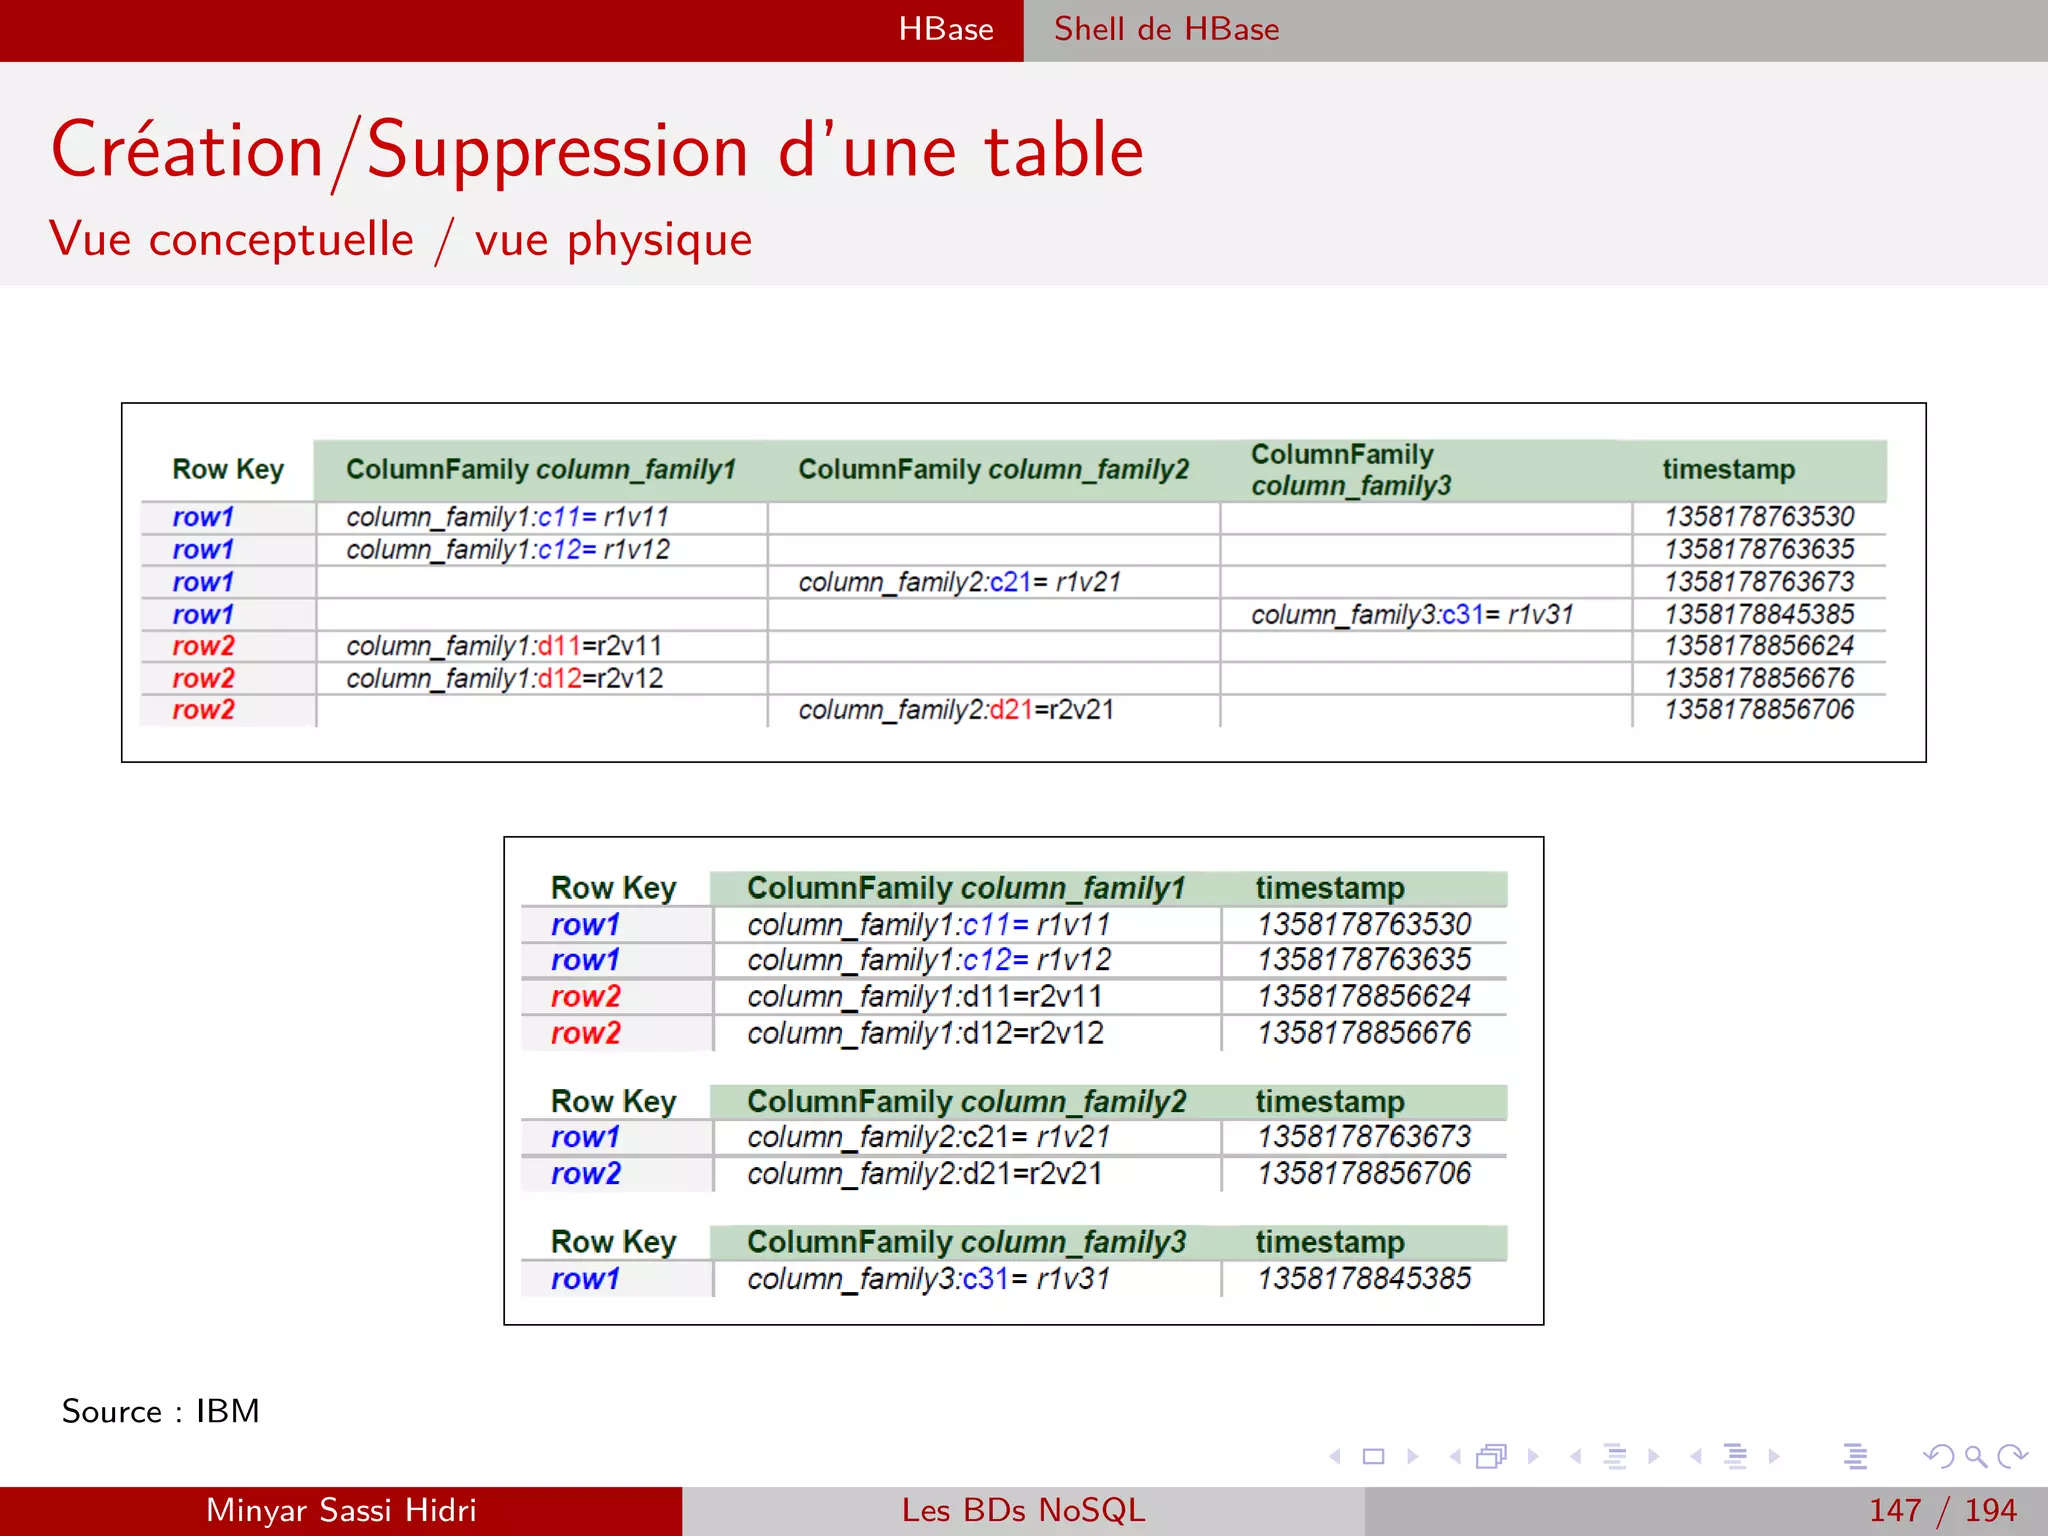Image resolution: width=2048 pixels, height=1536 pixels.
Task: Select first row1 key in top table
Action: coord(203,517)
